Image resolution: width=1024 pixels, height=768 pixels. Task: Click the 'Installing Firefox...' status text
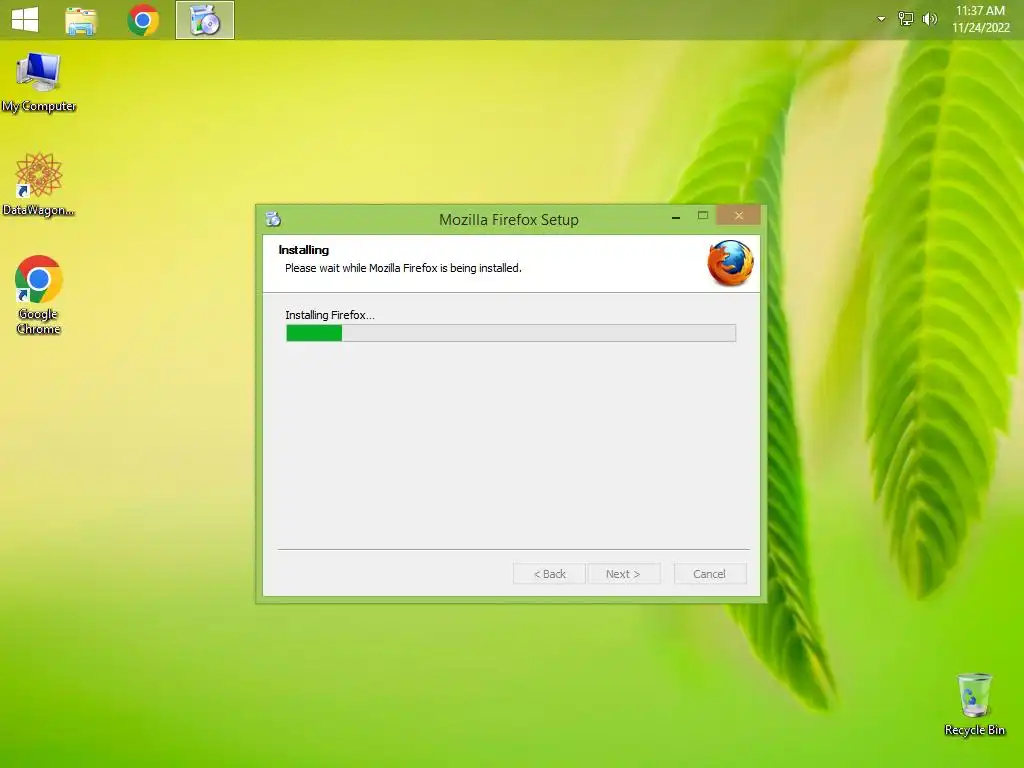pyautogui.click(x=330, y=315)
